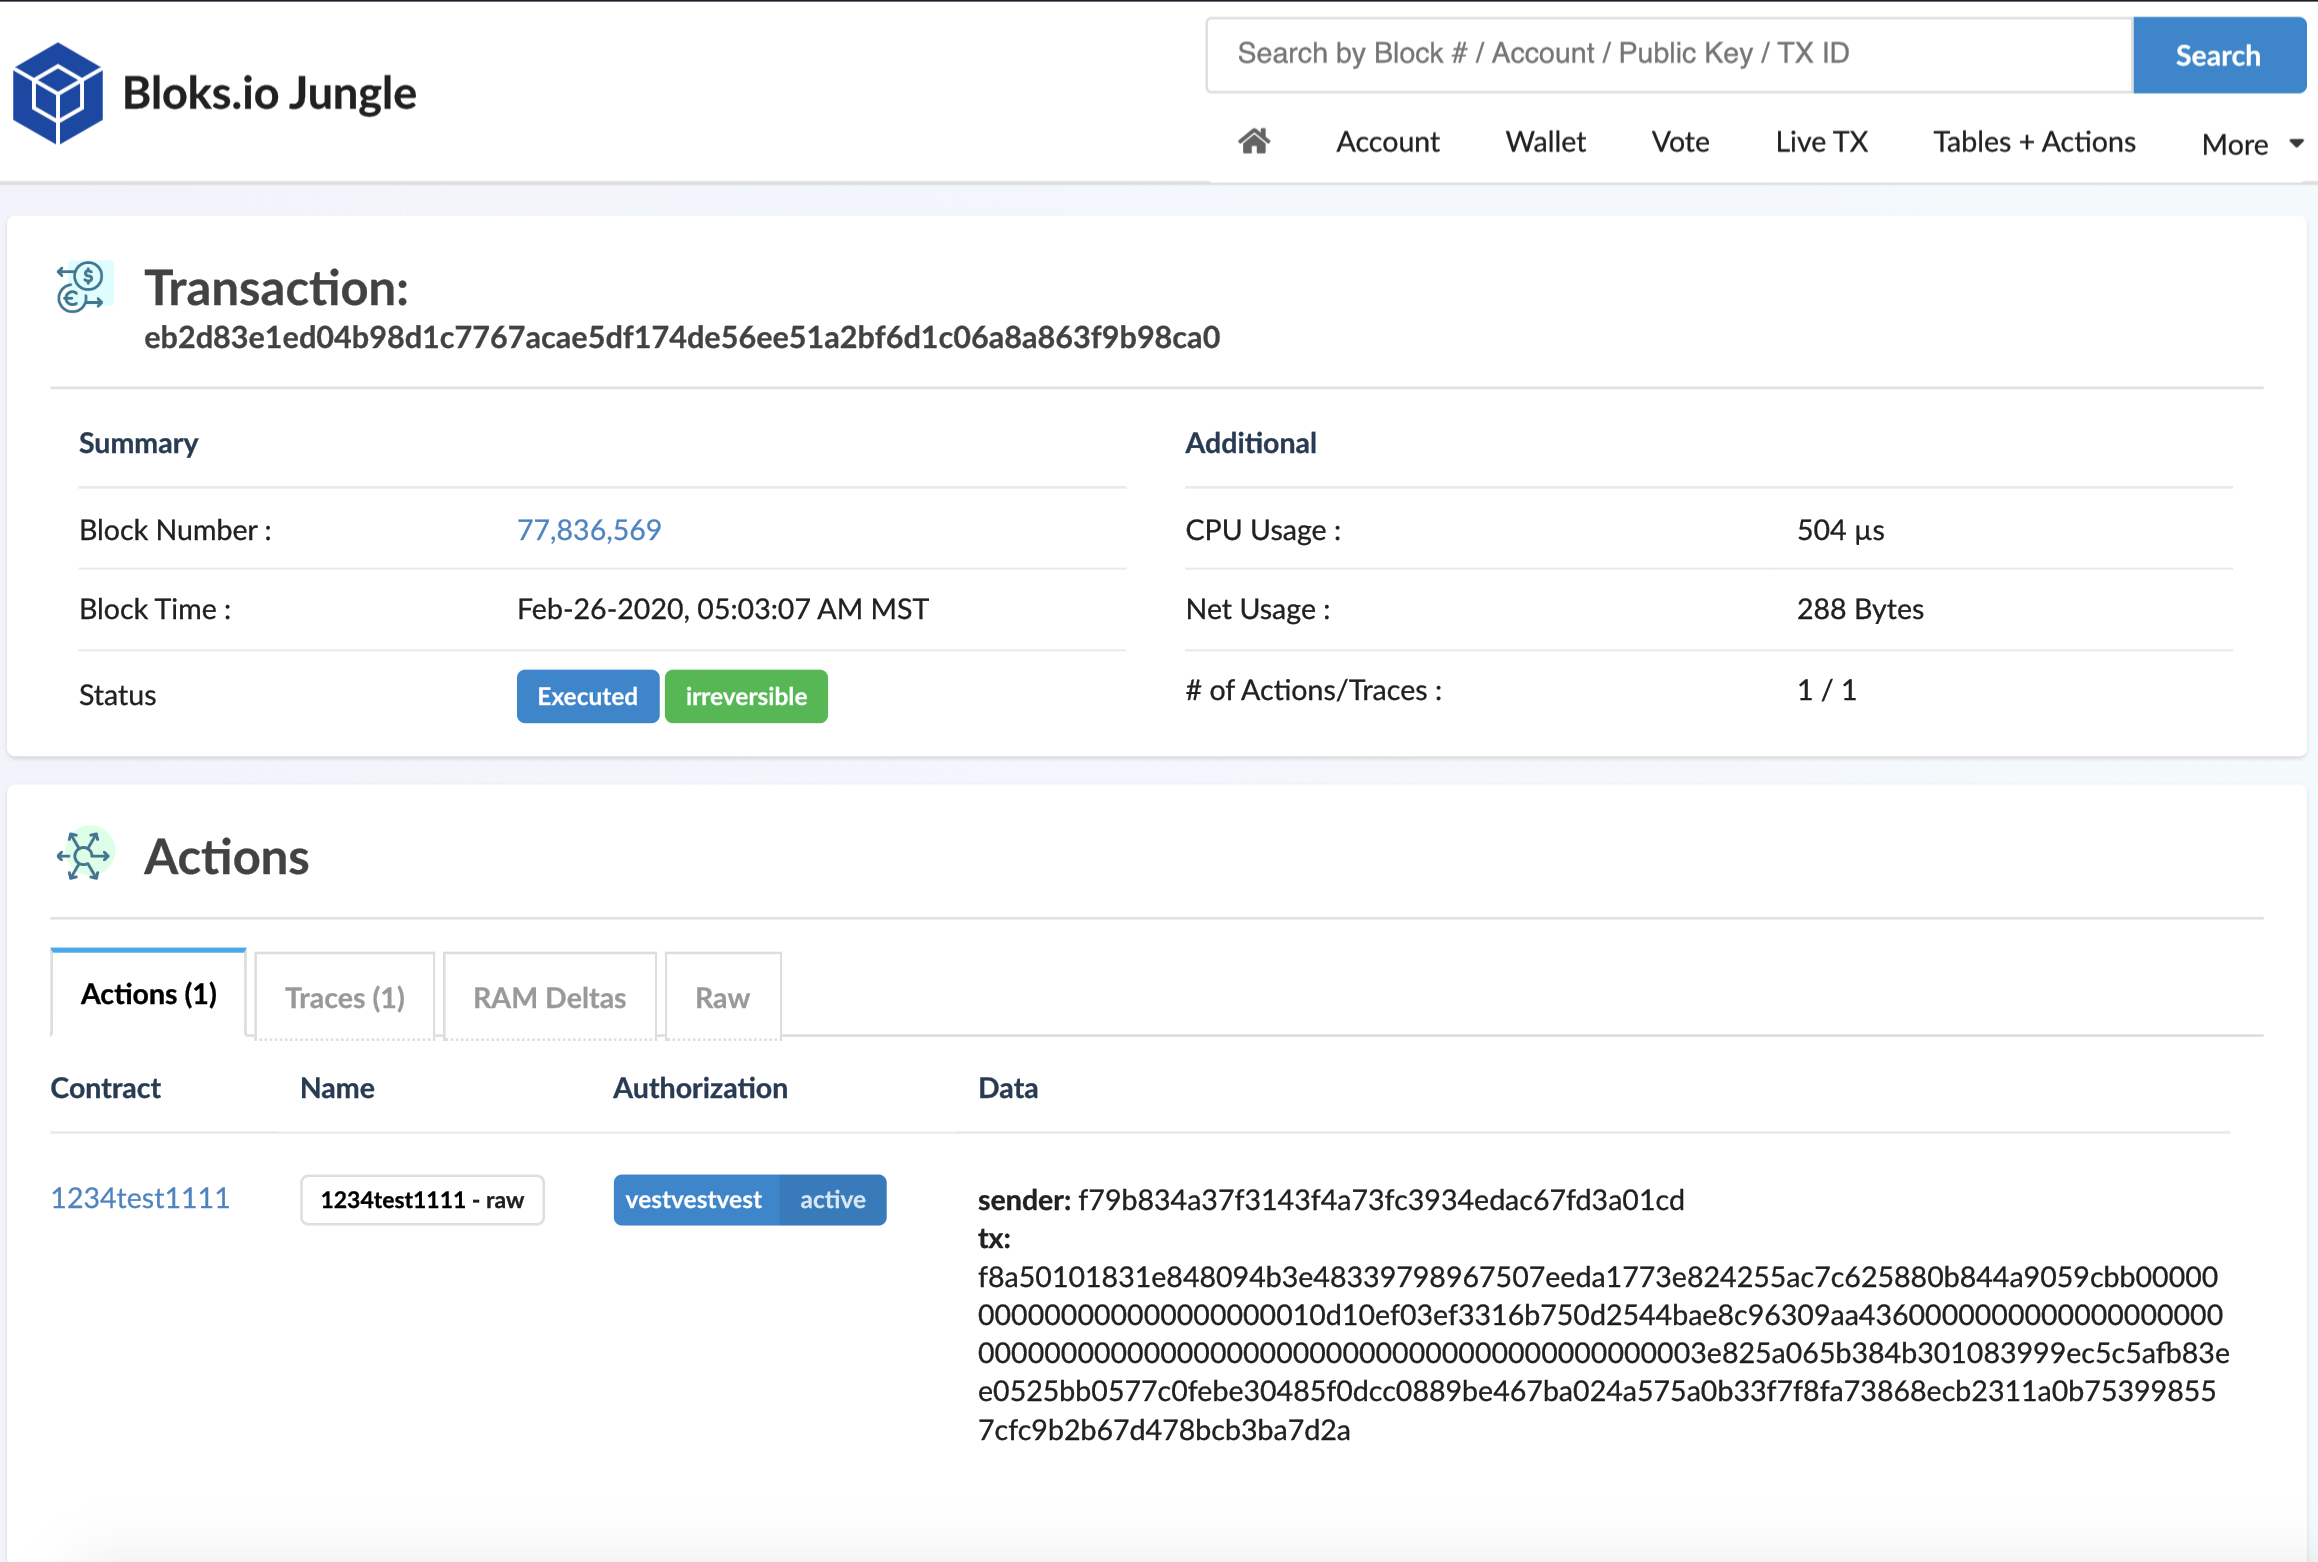Open the Live TX page
Screen dimensions: 2318x1562
tap(1821, 142)
